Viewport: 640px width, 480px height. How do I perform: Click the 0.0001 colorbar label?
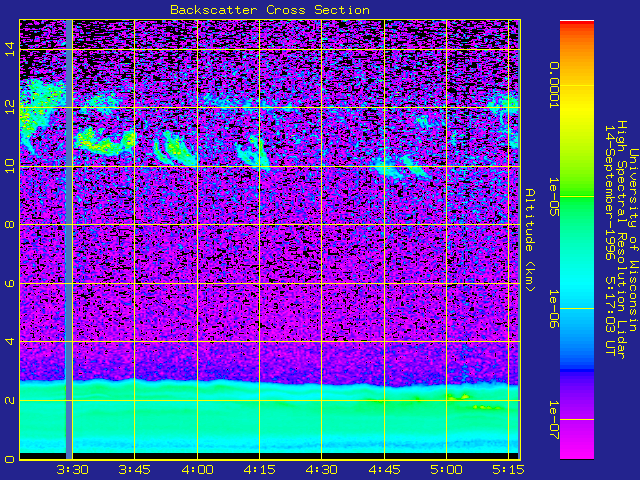[x=553, y=85]
